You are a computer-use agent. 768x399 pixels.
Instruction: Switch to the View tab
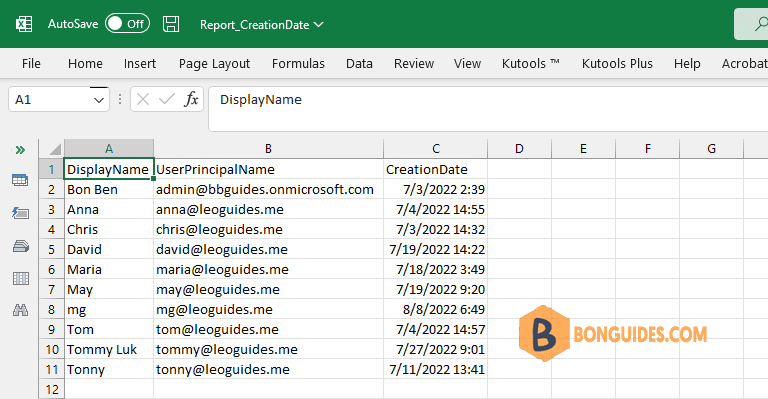[x=467, y=64]
